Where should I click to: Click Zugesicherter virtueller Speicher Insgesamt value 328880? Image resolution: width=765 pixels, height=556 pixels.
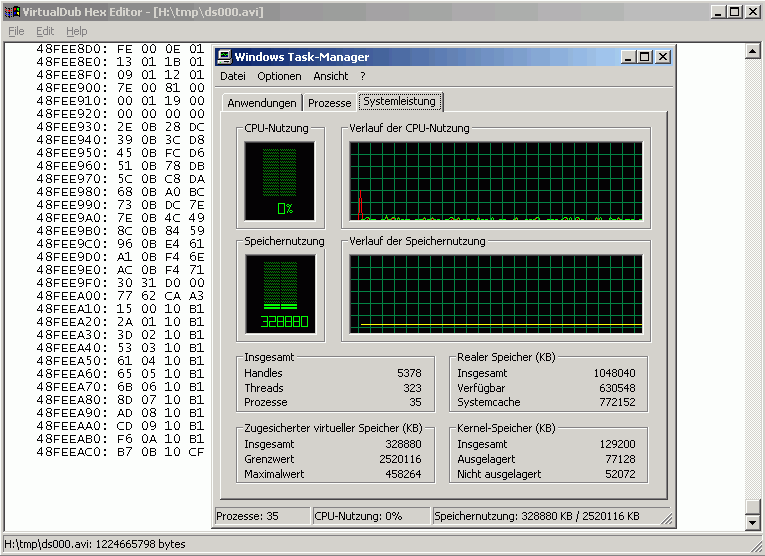(403, 444)
